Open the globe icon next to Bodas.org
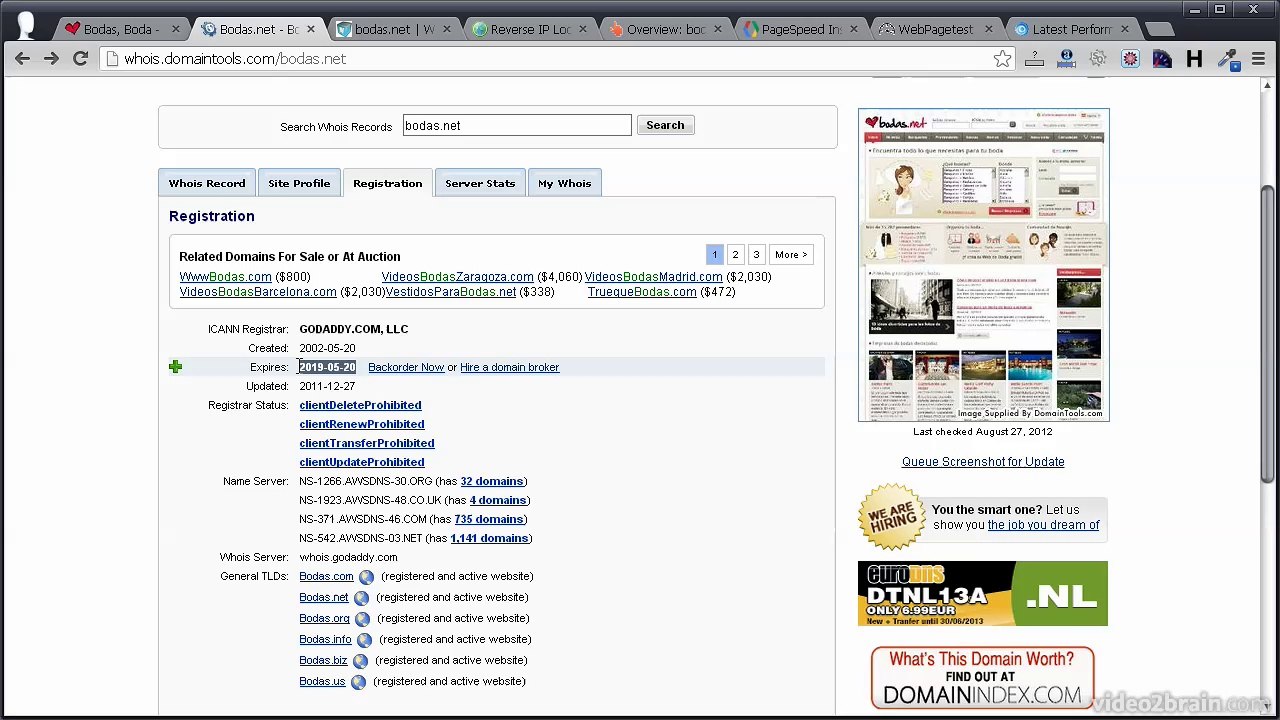The width and height of the screenshot is (1280, 720). (362, 619)
